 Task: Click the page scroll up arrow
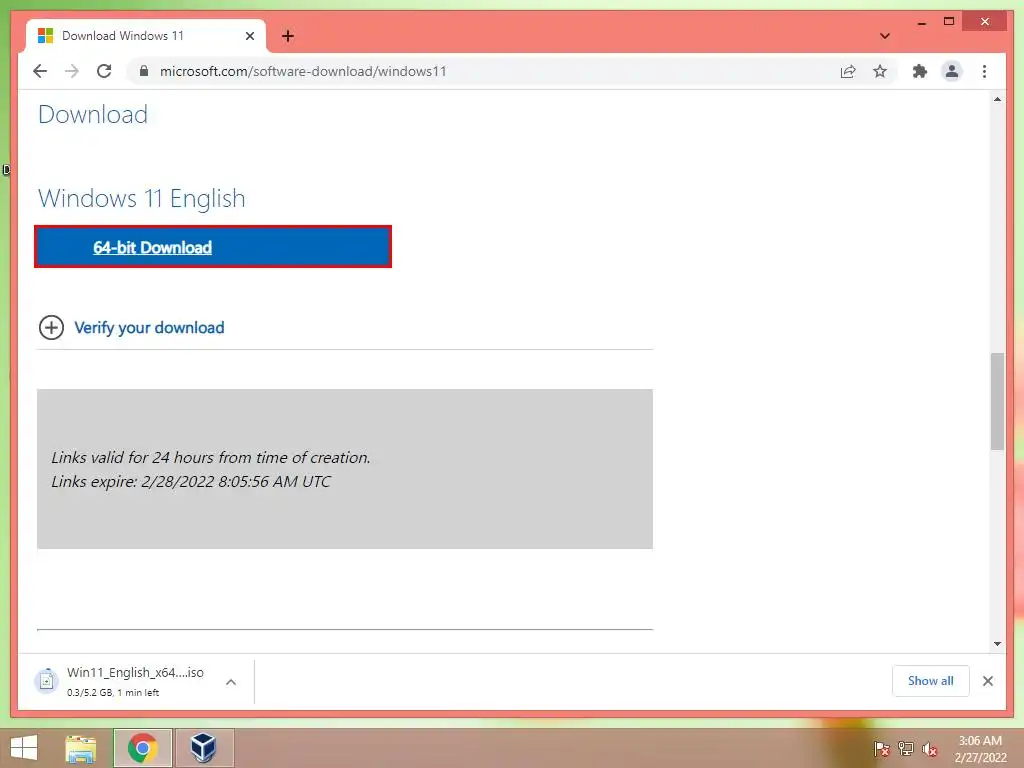pyautogui.click(x=997, y=99)
